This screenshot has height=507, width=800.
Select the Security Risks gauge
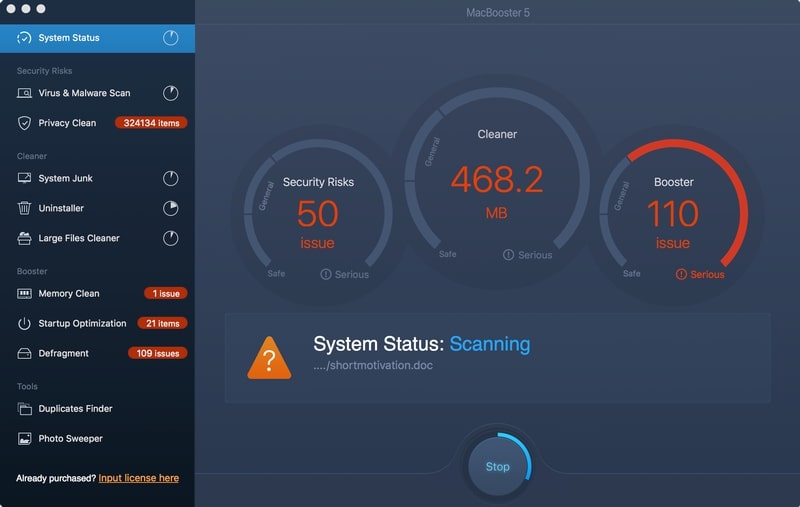(318, 215)
